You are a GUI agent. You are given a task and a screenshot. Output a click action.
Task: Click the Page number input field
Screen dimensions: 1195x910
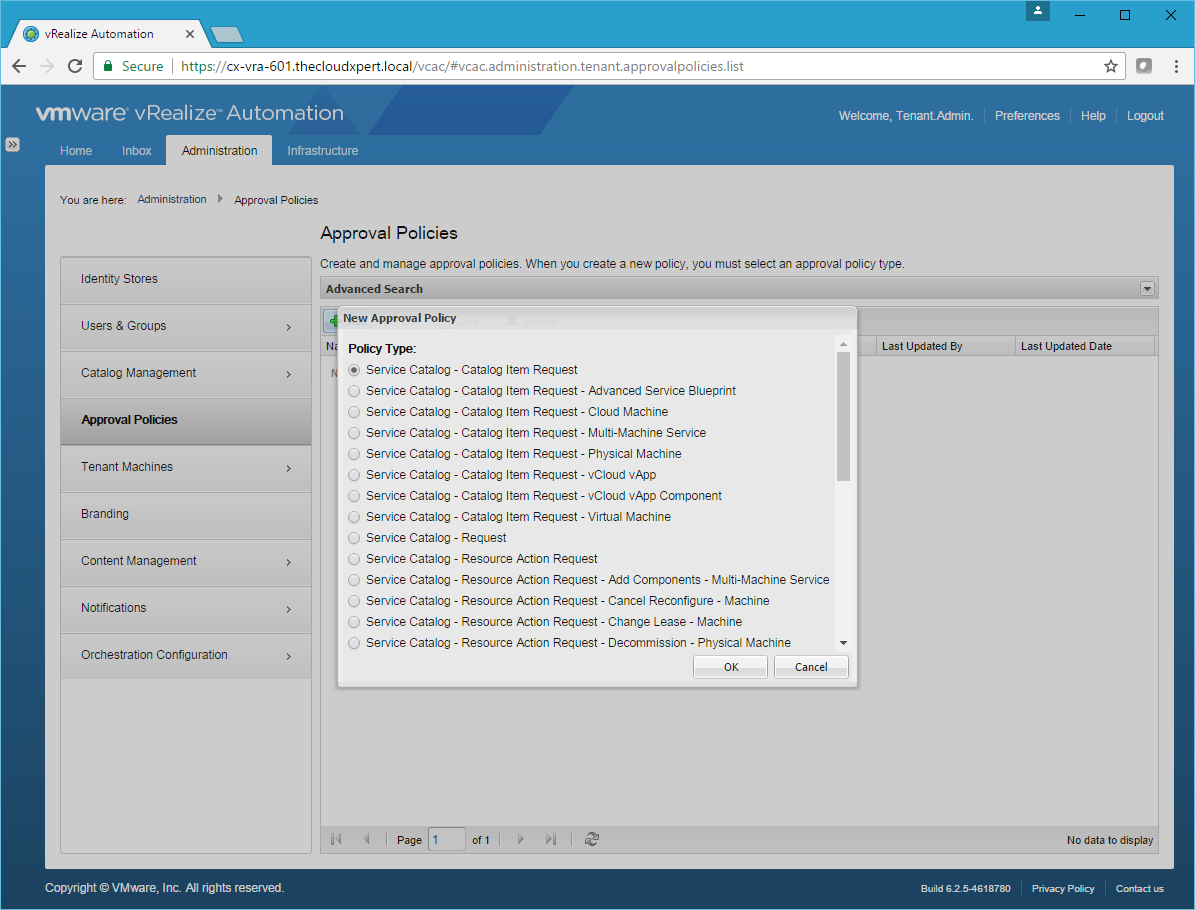click(446, 840)
